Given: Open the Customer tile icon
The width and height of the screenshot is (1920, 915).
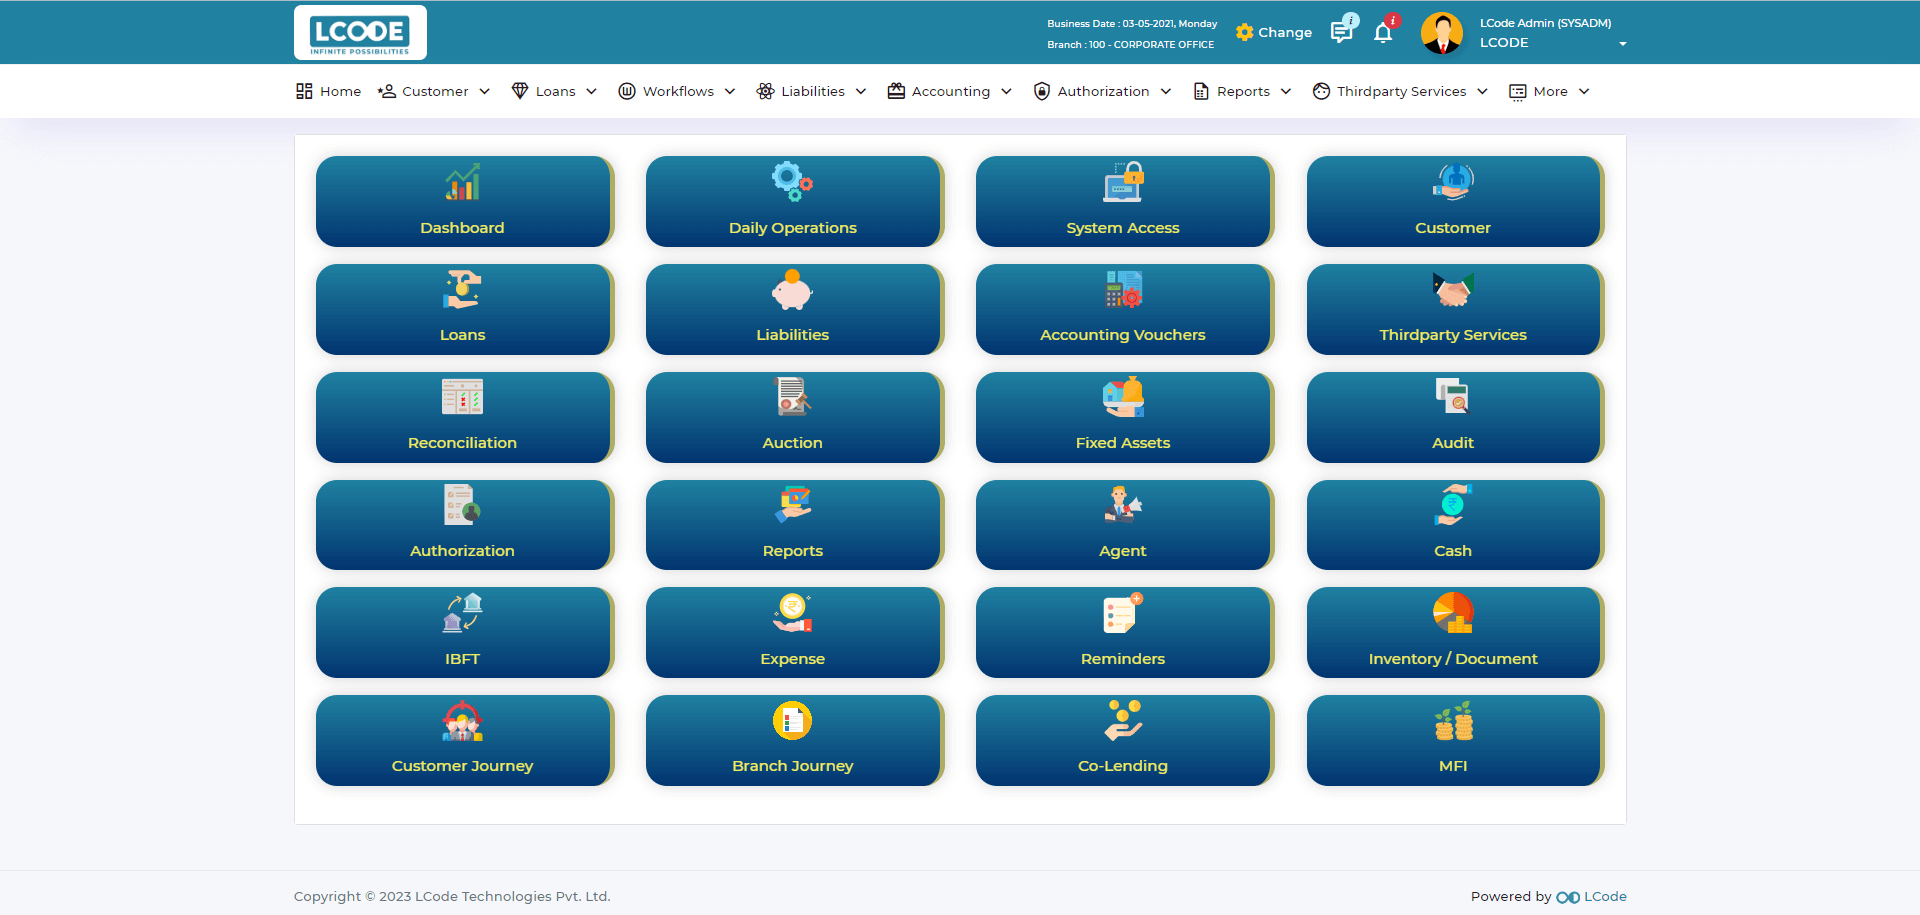Looking at the screenshot, I should (1453, 182).
